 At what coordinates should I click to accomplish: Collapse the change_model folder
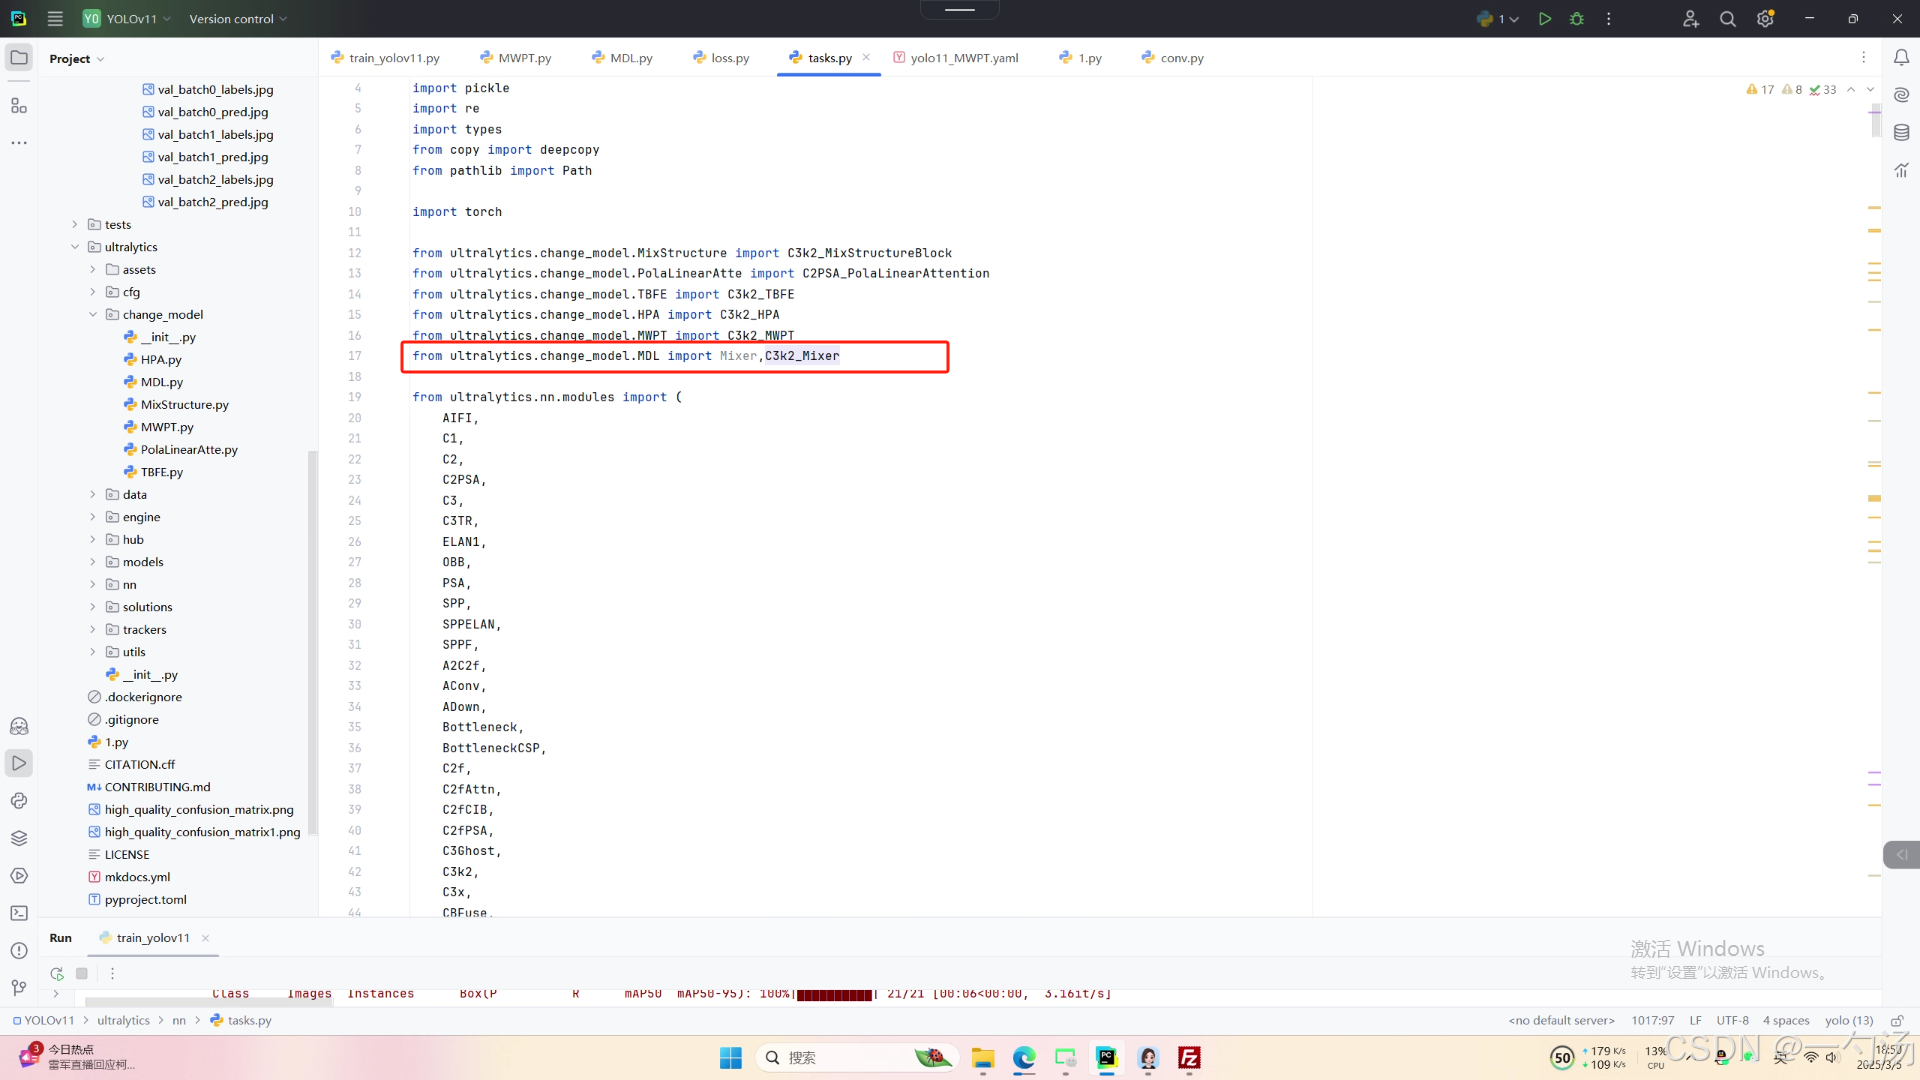click(x=93, y=314)
